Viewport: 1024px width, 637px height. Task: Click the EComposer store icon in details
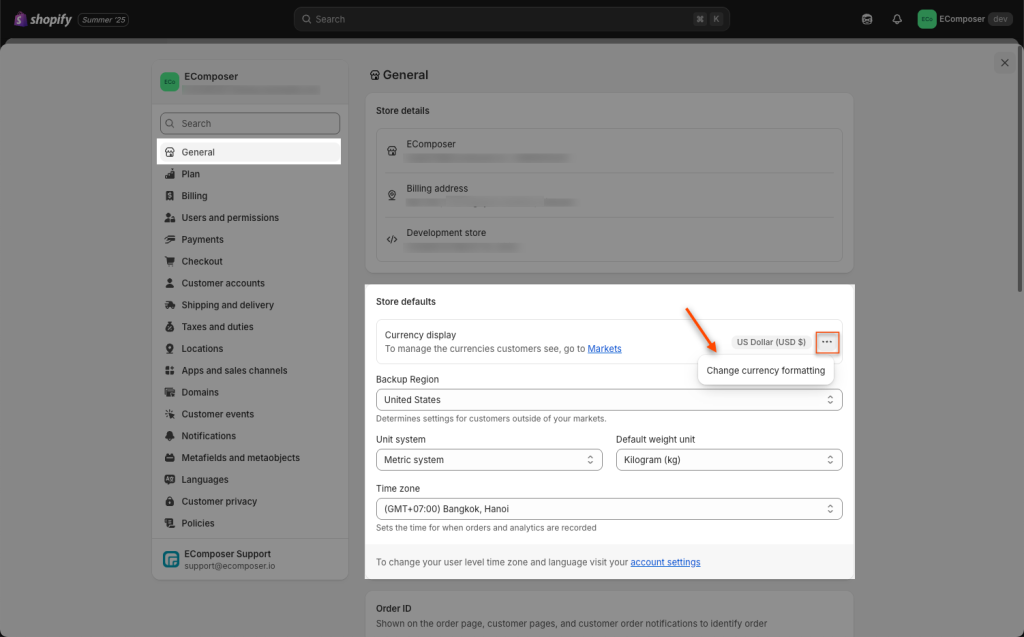(392, 151)
